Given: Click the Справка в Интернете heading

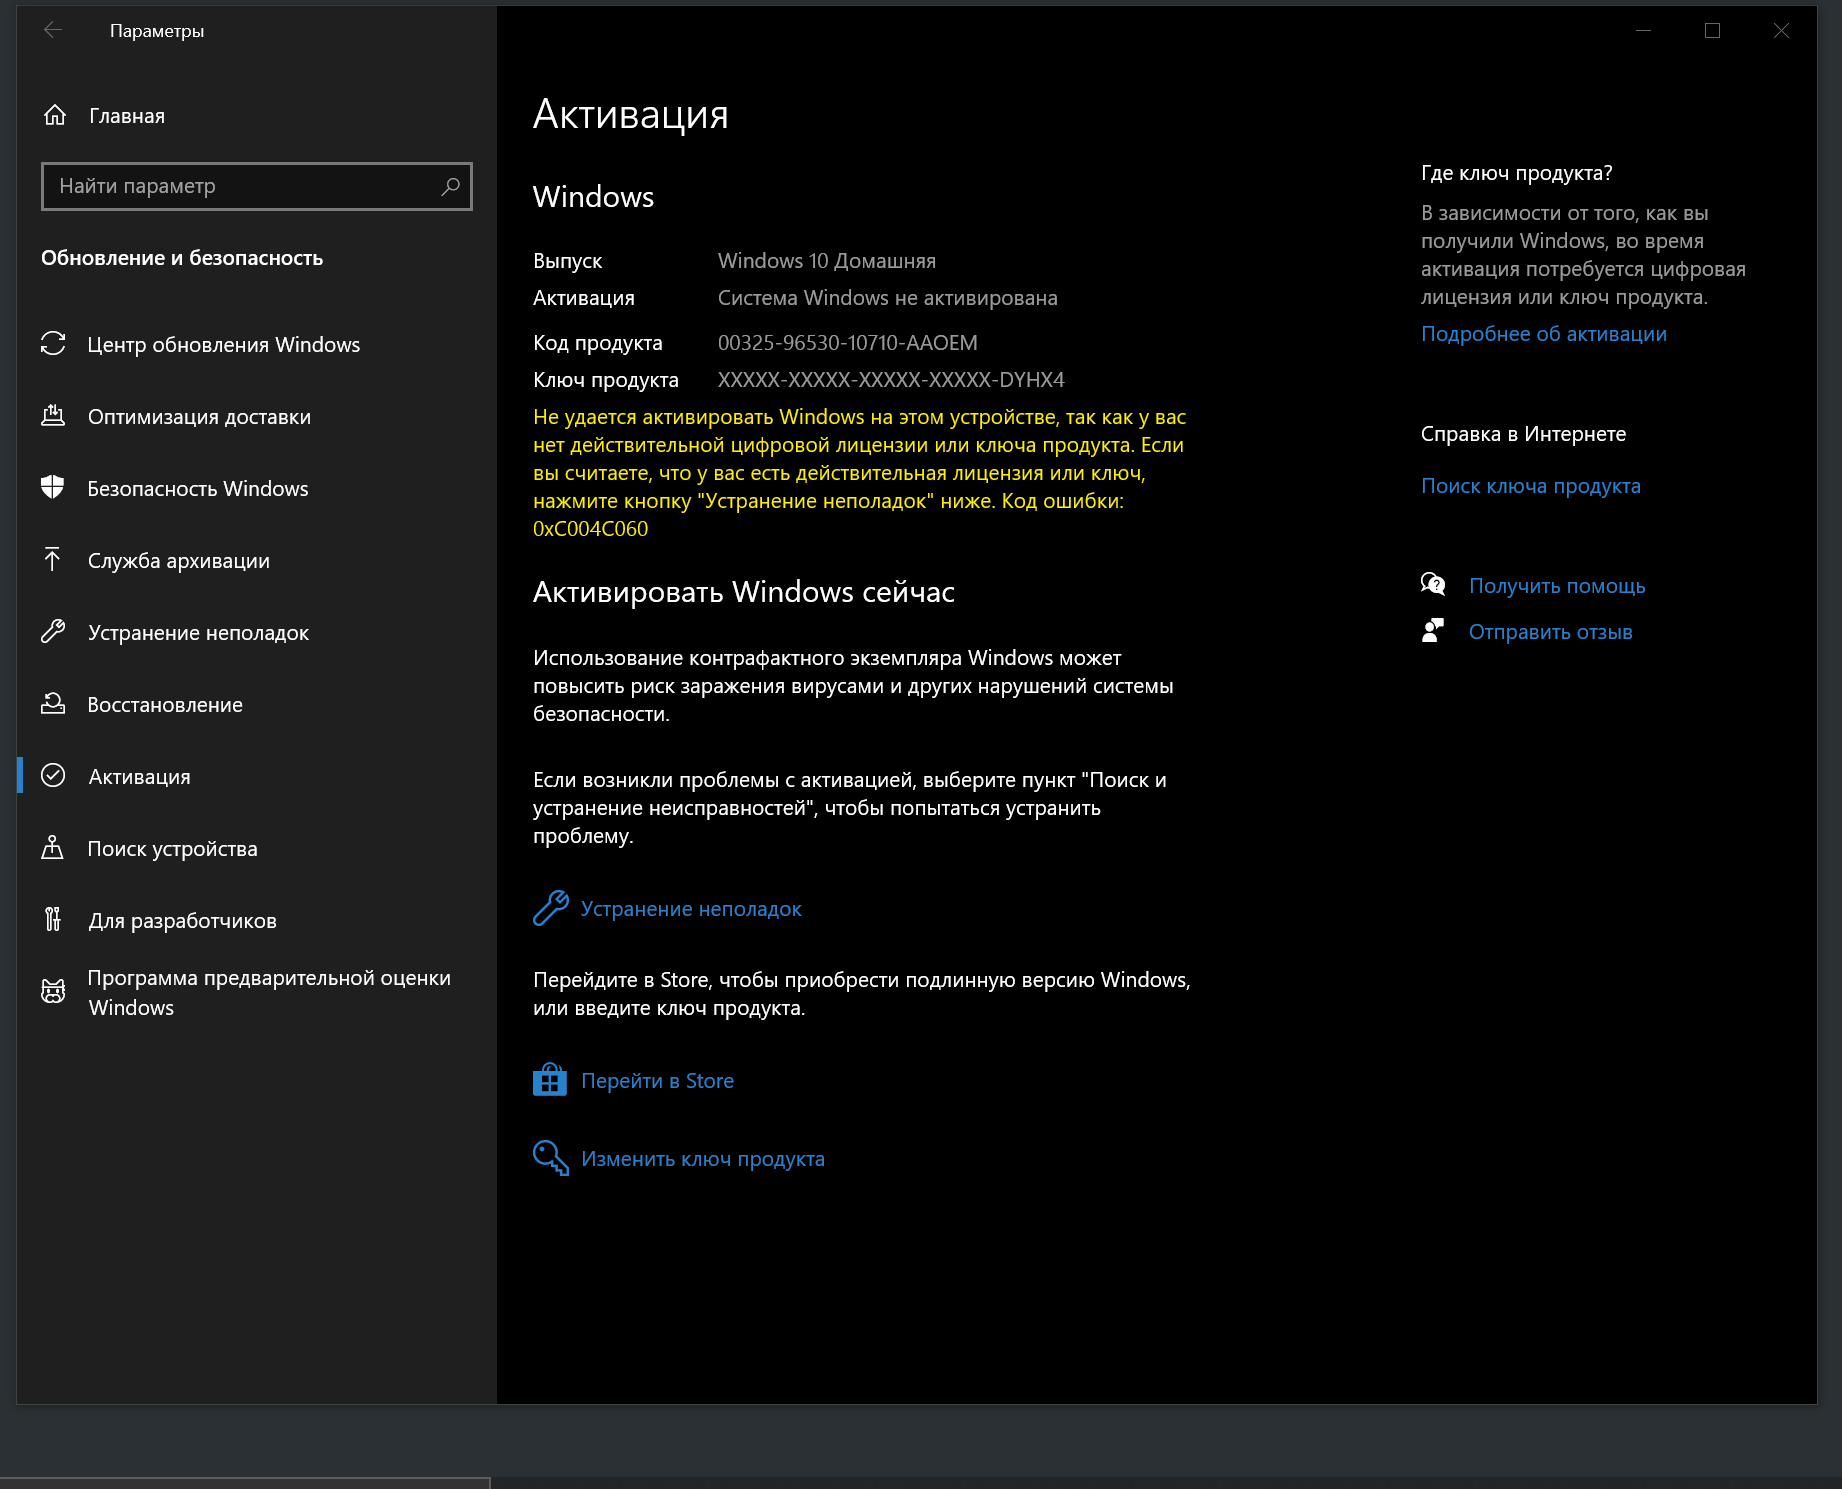Looking at the screenshot, I should (x=1523, y=433).
